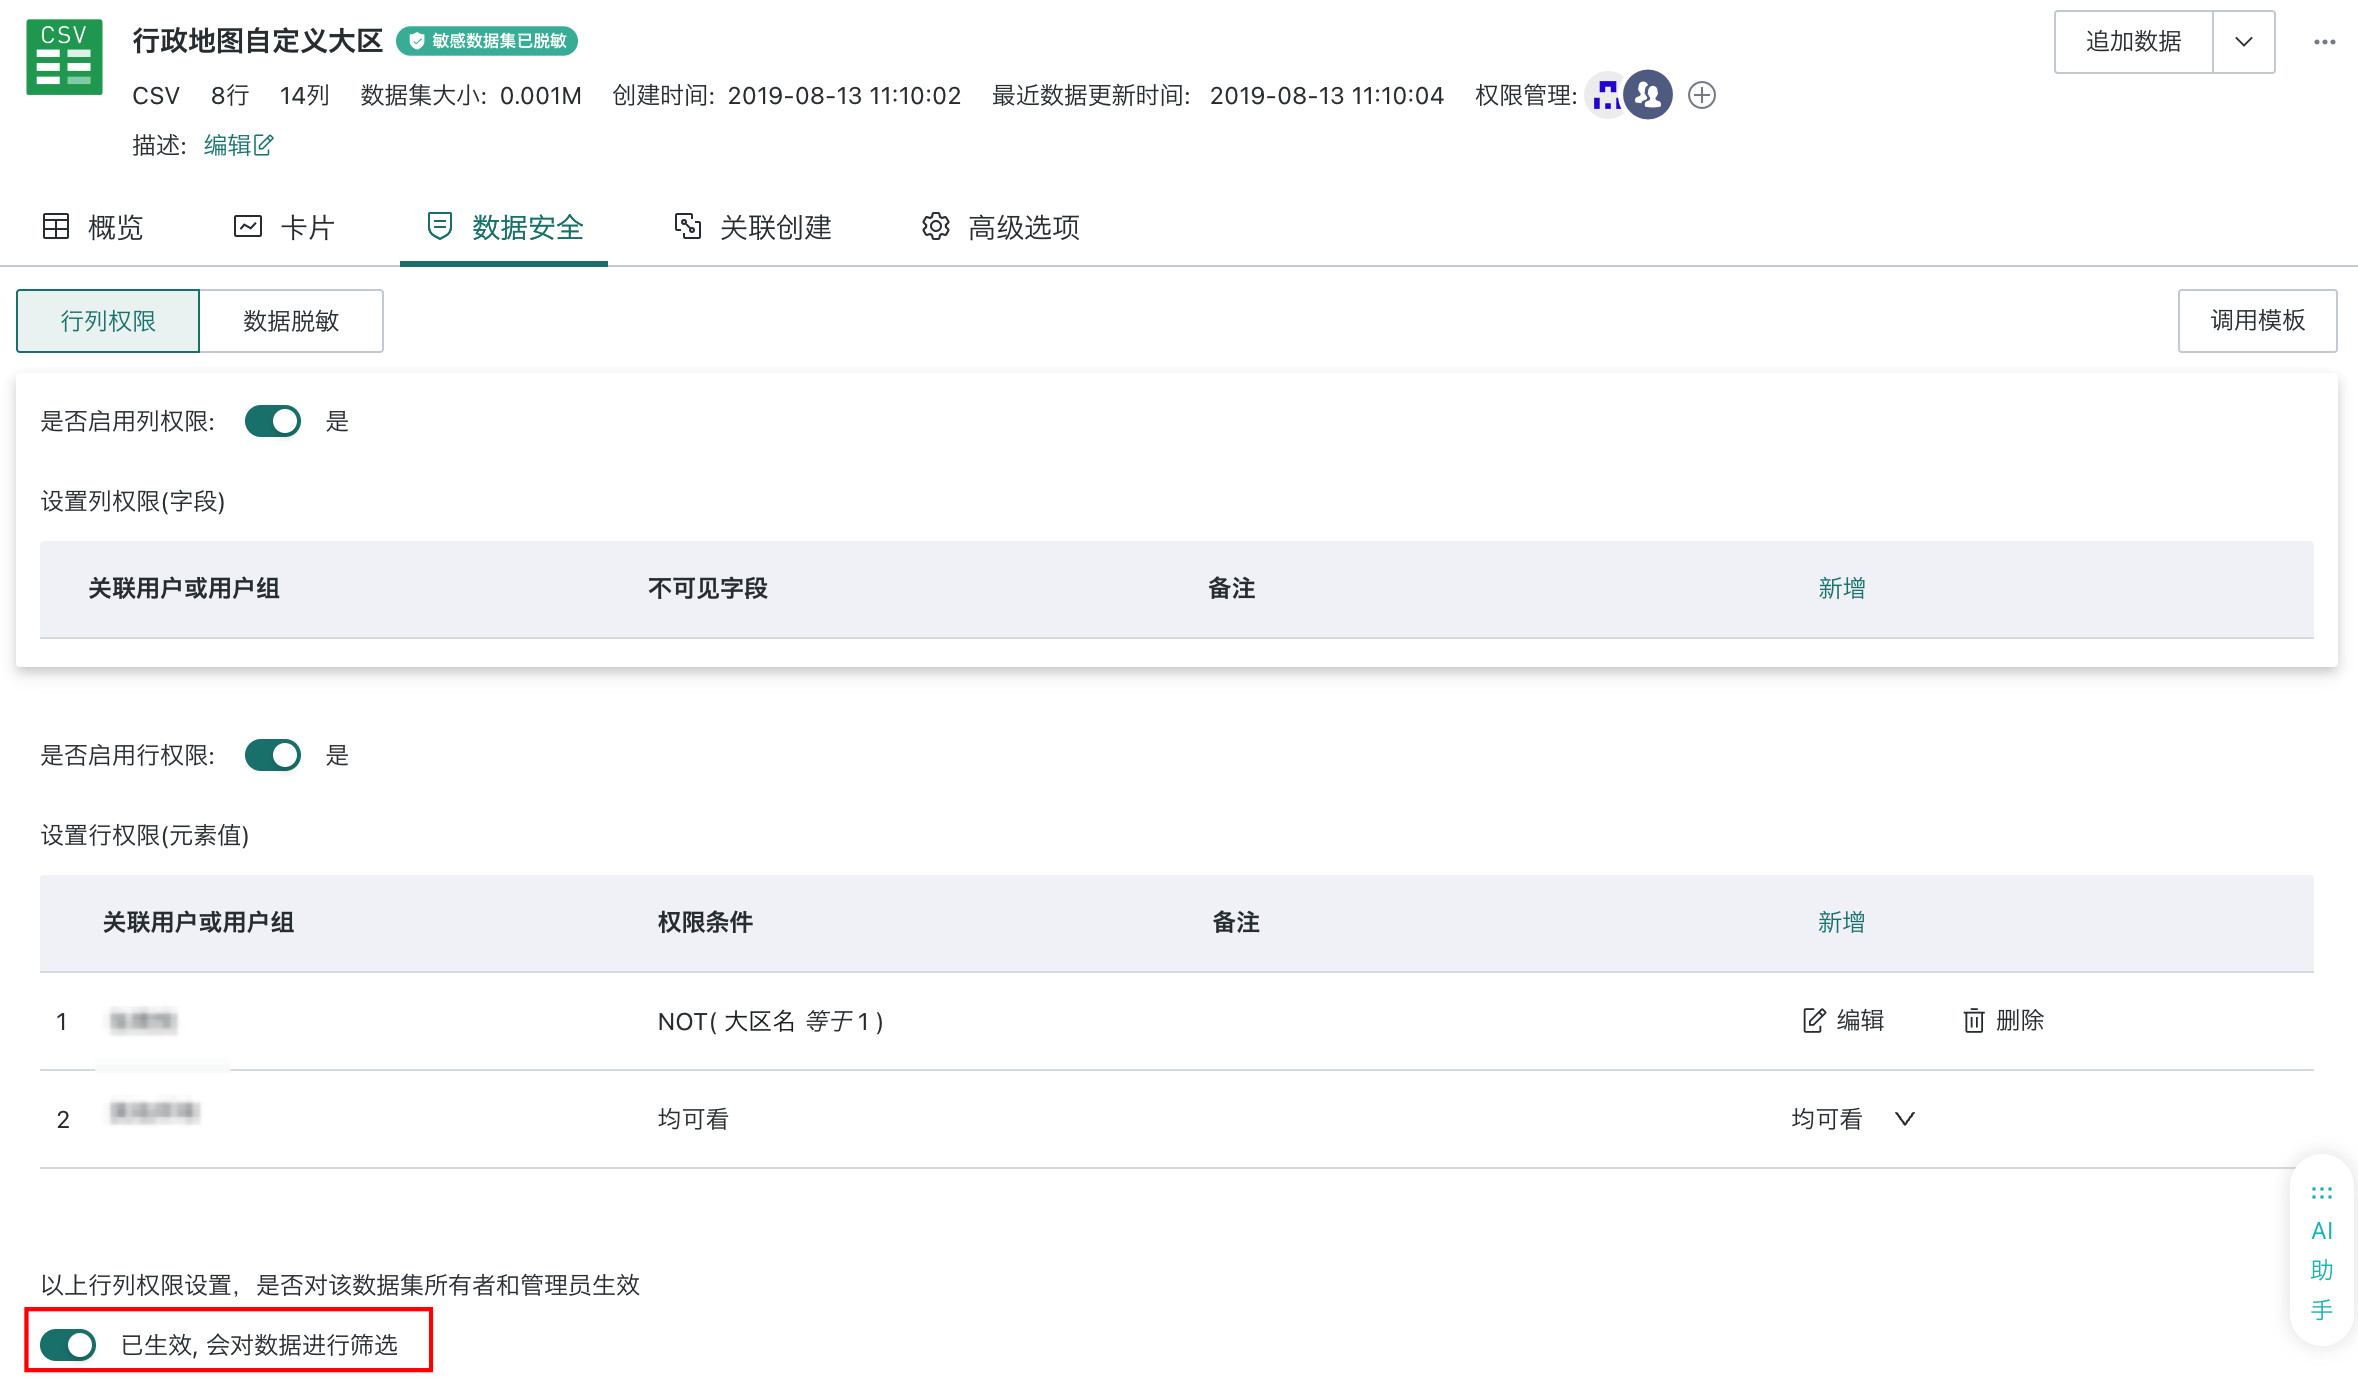The width and height of the screenshot is (2358, 1378).
Task: Click 新增 in the row permissions table
Action: (1841, 922)
